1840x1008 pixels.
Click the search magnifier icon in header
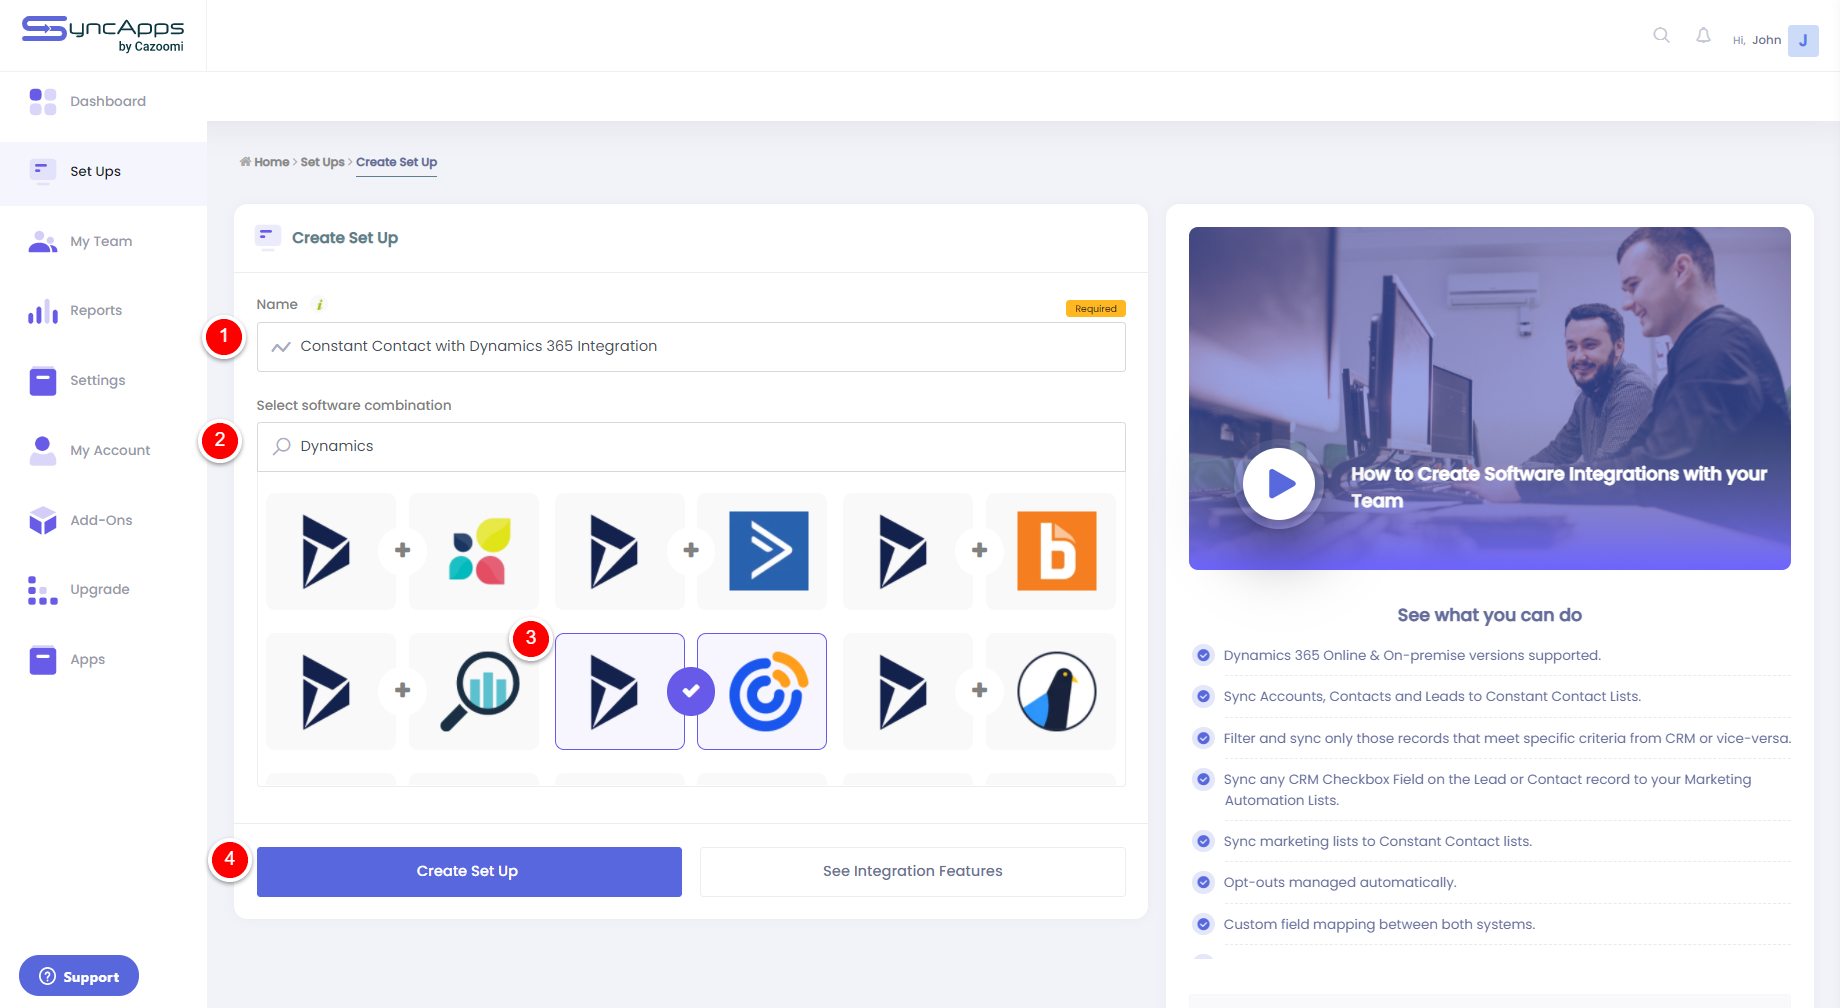coord(1662,36)
